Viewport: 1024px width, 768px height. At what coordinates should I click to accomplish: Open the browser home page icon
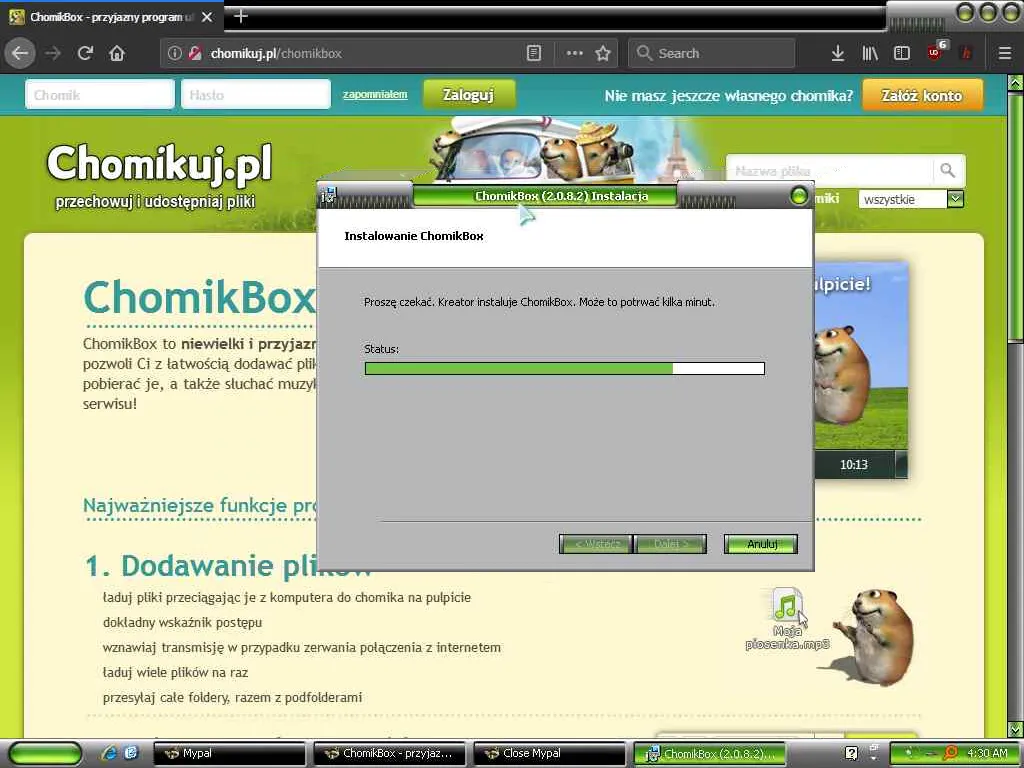click(117, 53)
